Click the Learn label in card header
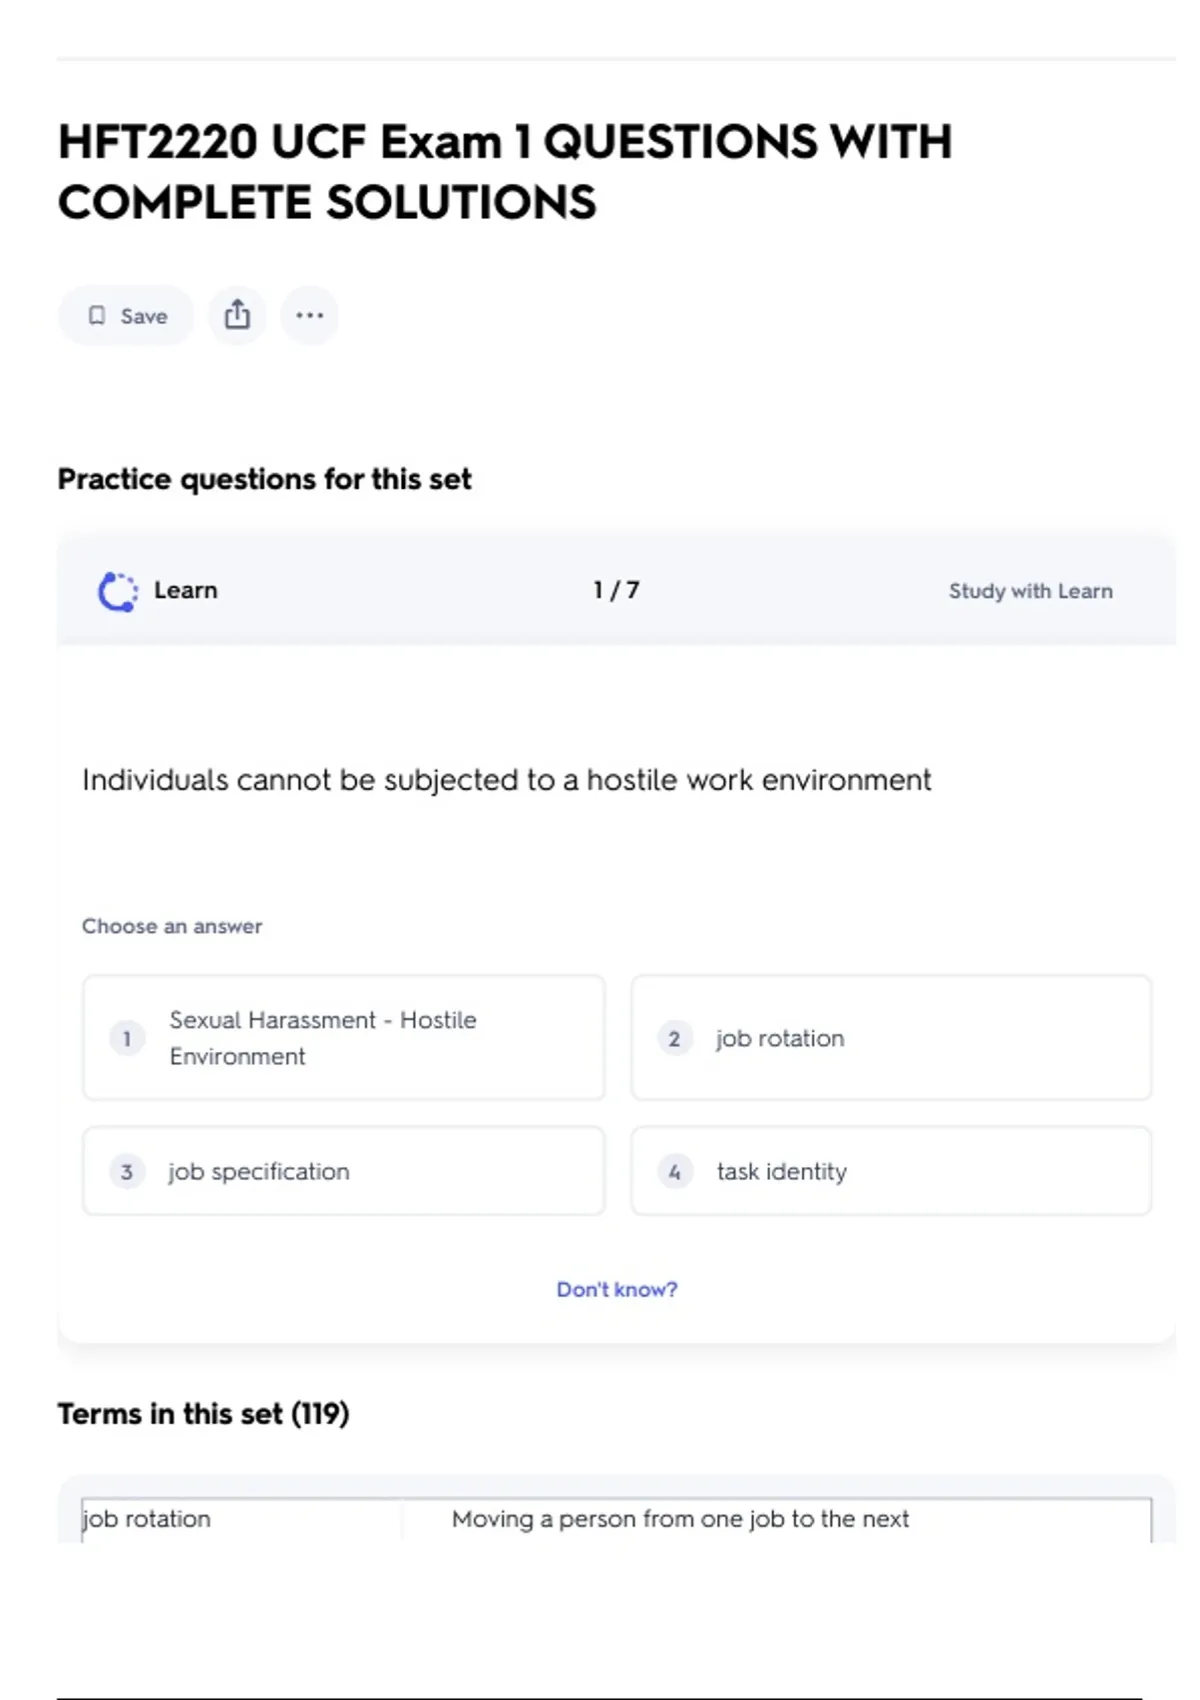 point(185,590)
